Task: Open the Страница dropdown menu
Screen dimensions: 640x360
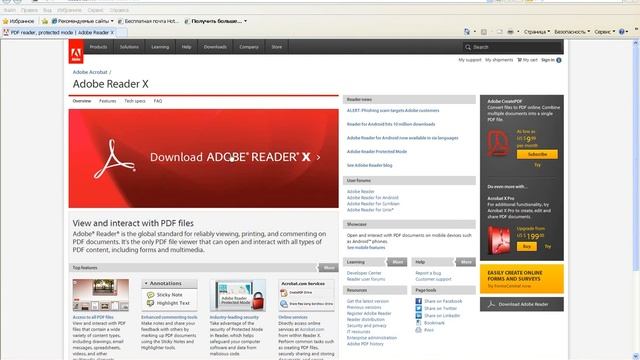Action: [537, 32]
